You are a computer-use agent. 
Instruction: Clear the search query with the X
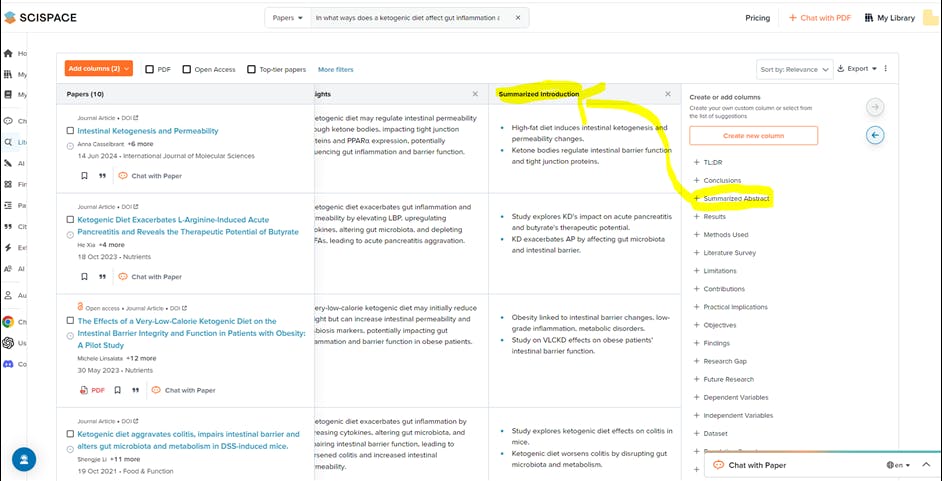(x=518, y=18)
